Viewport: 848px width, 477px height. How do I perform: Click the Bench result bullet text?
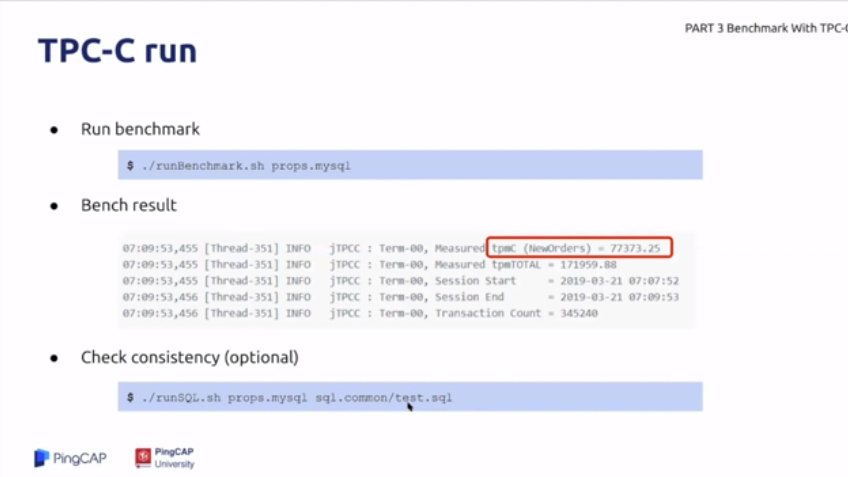(129, 206)
